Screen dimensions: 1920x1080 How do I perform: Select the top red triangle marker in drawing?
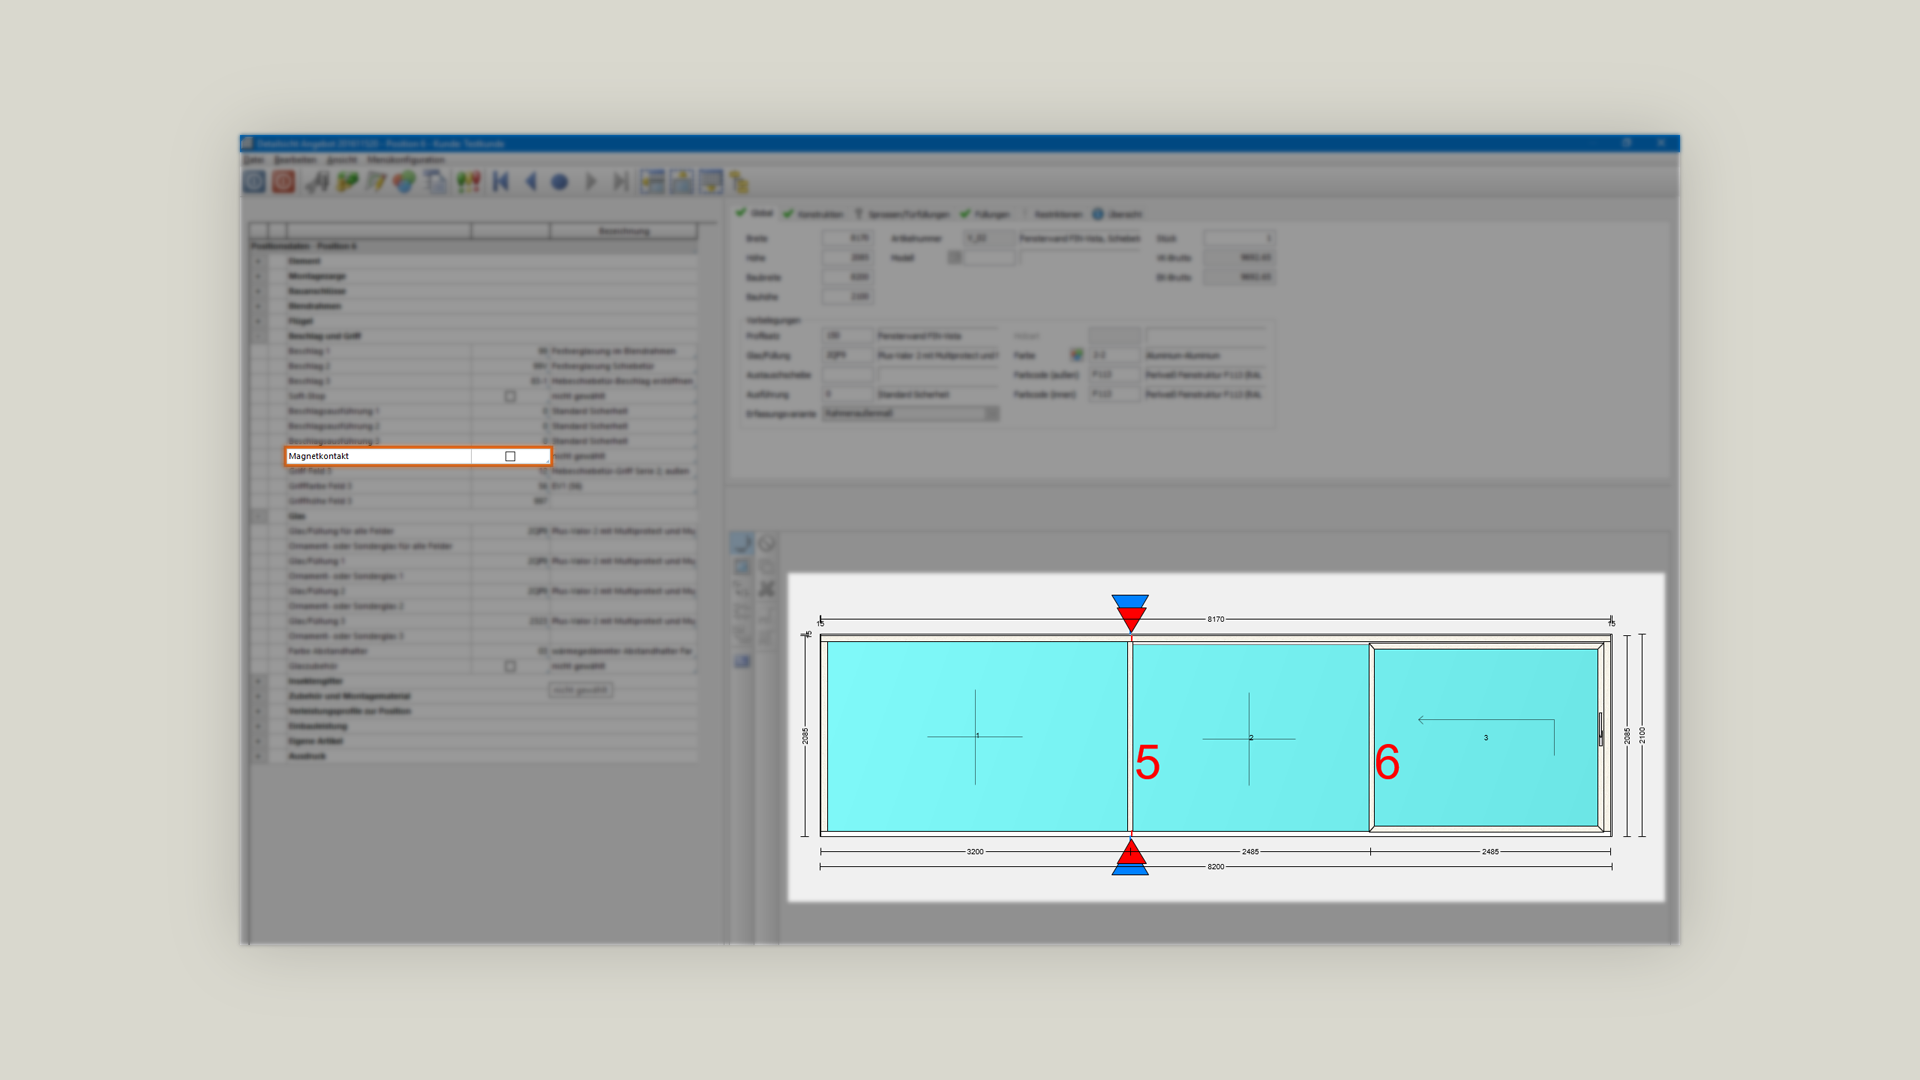[x=1130, y=619]
